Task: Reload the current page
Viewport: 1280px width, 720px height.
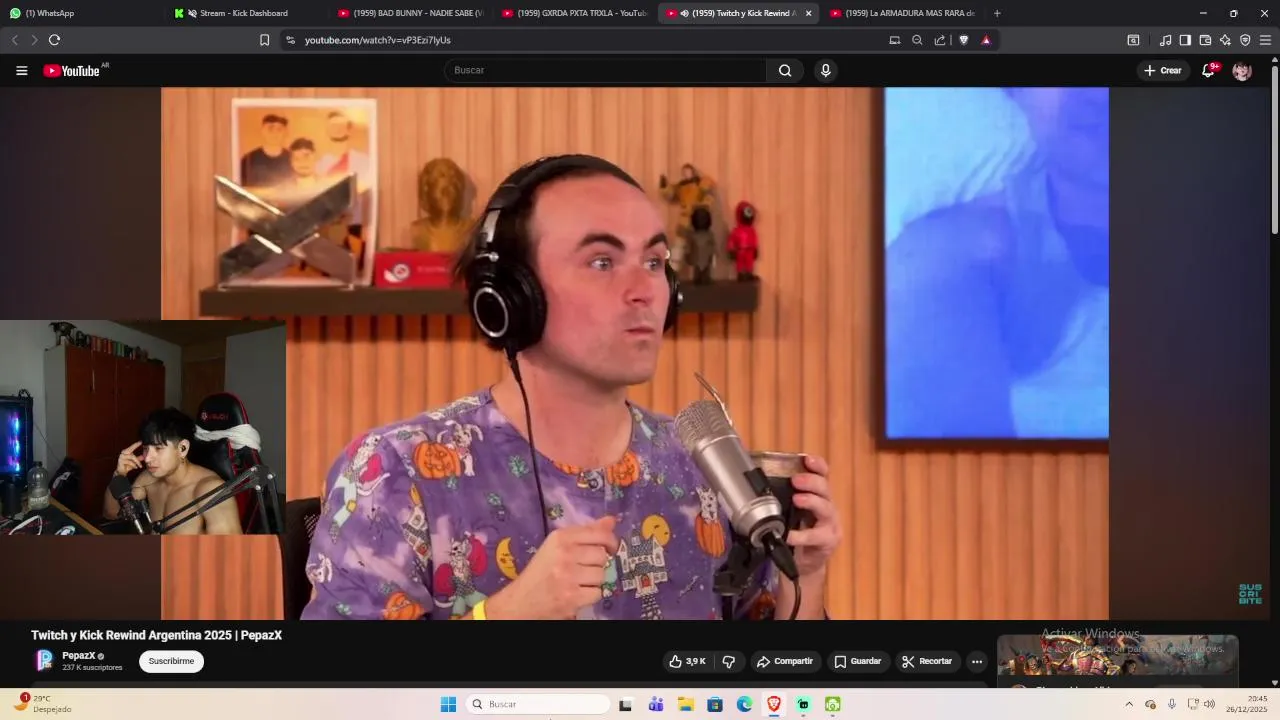Action: [x=54, y=40]
